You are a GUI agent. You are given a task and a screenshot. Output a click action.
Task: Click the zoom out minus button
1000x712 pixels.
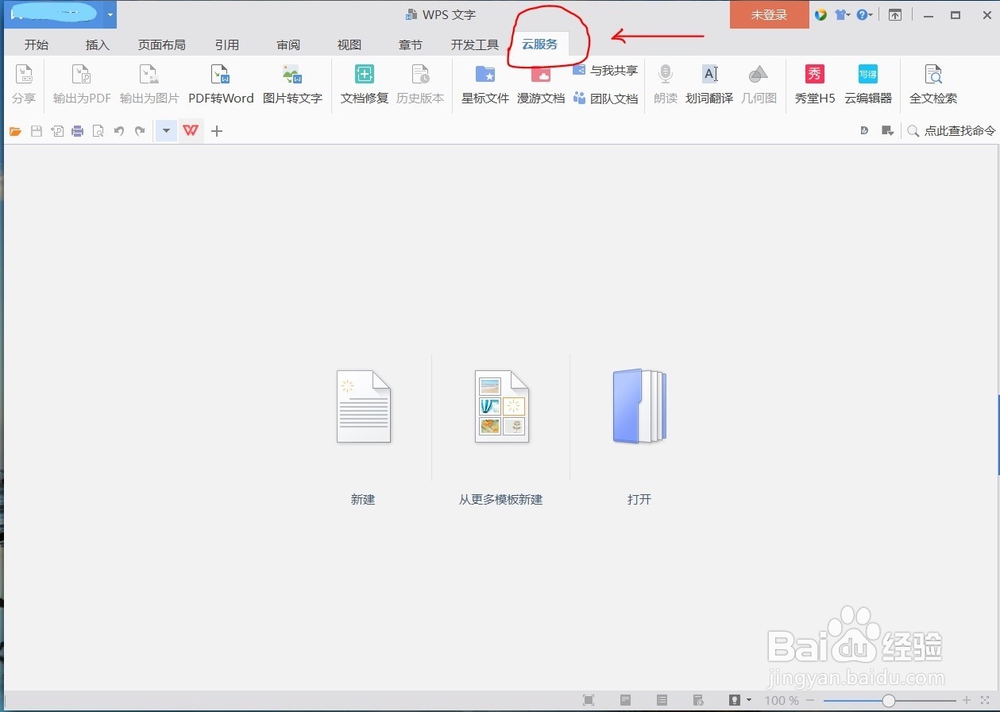coord(811,701)
